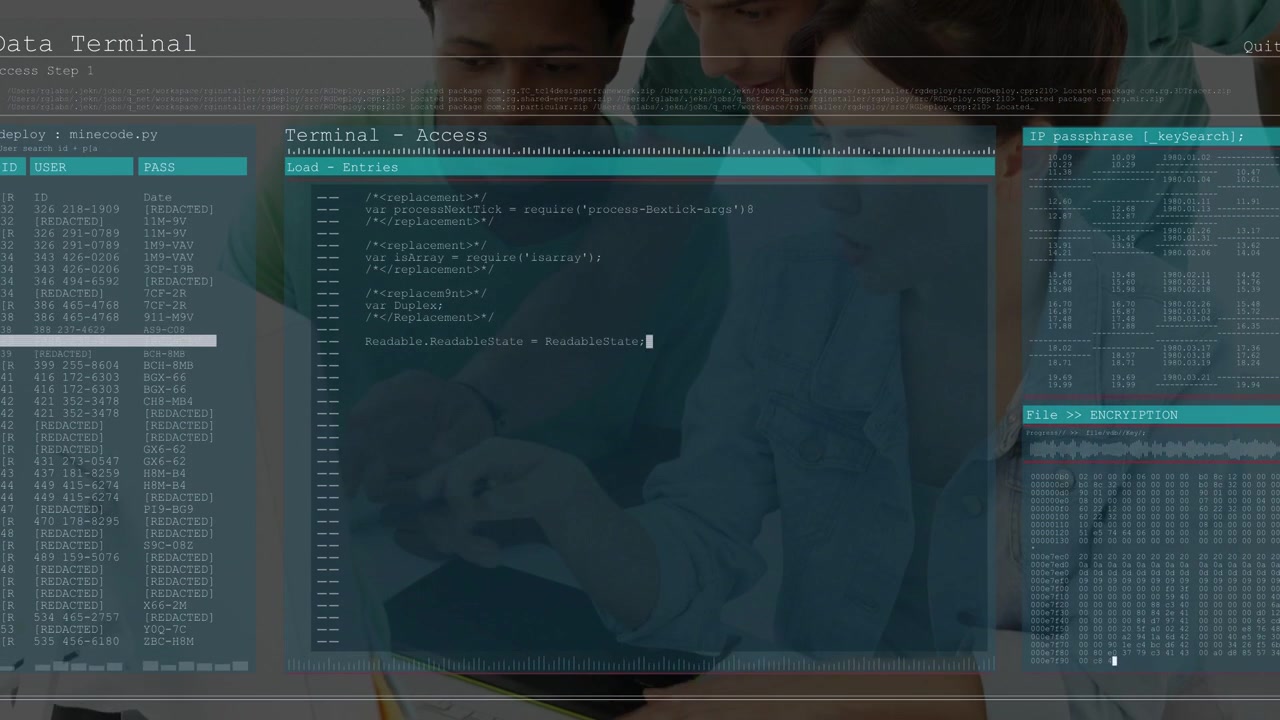The height and width of the screenshot is (720, 1280).
Task: Click the pass value ZBC-H8M
Action: tap(169, 641)
